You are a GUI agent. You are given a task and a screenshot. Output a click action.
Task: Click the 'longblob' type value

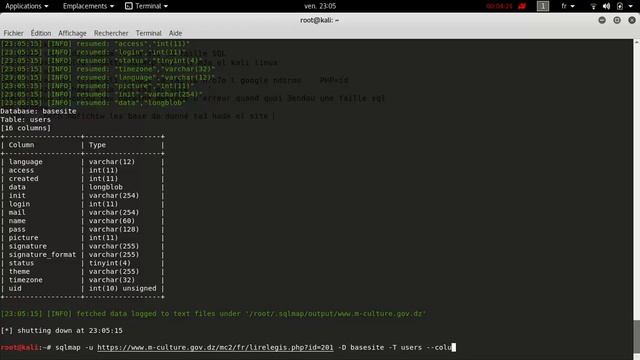pyautogui.click(x=106, y=187)
